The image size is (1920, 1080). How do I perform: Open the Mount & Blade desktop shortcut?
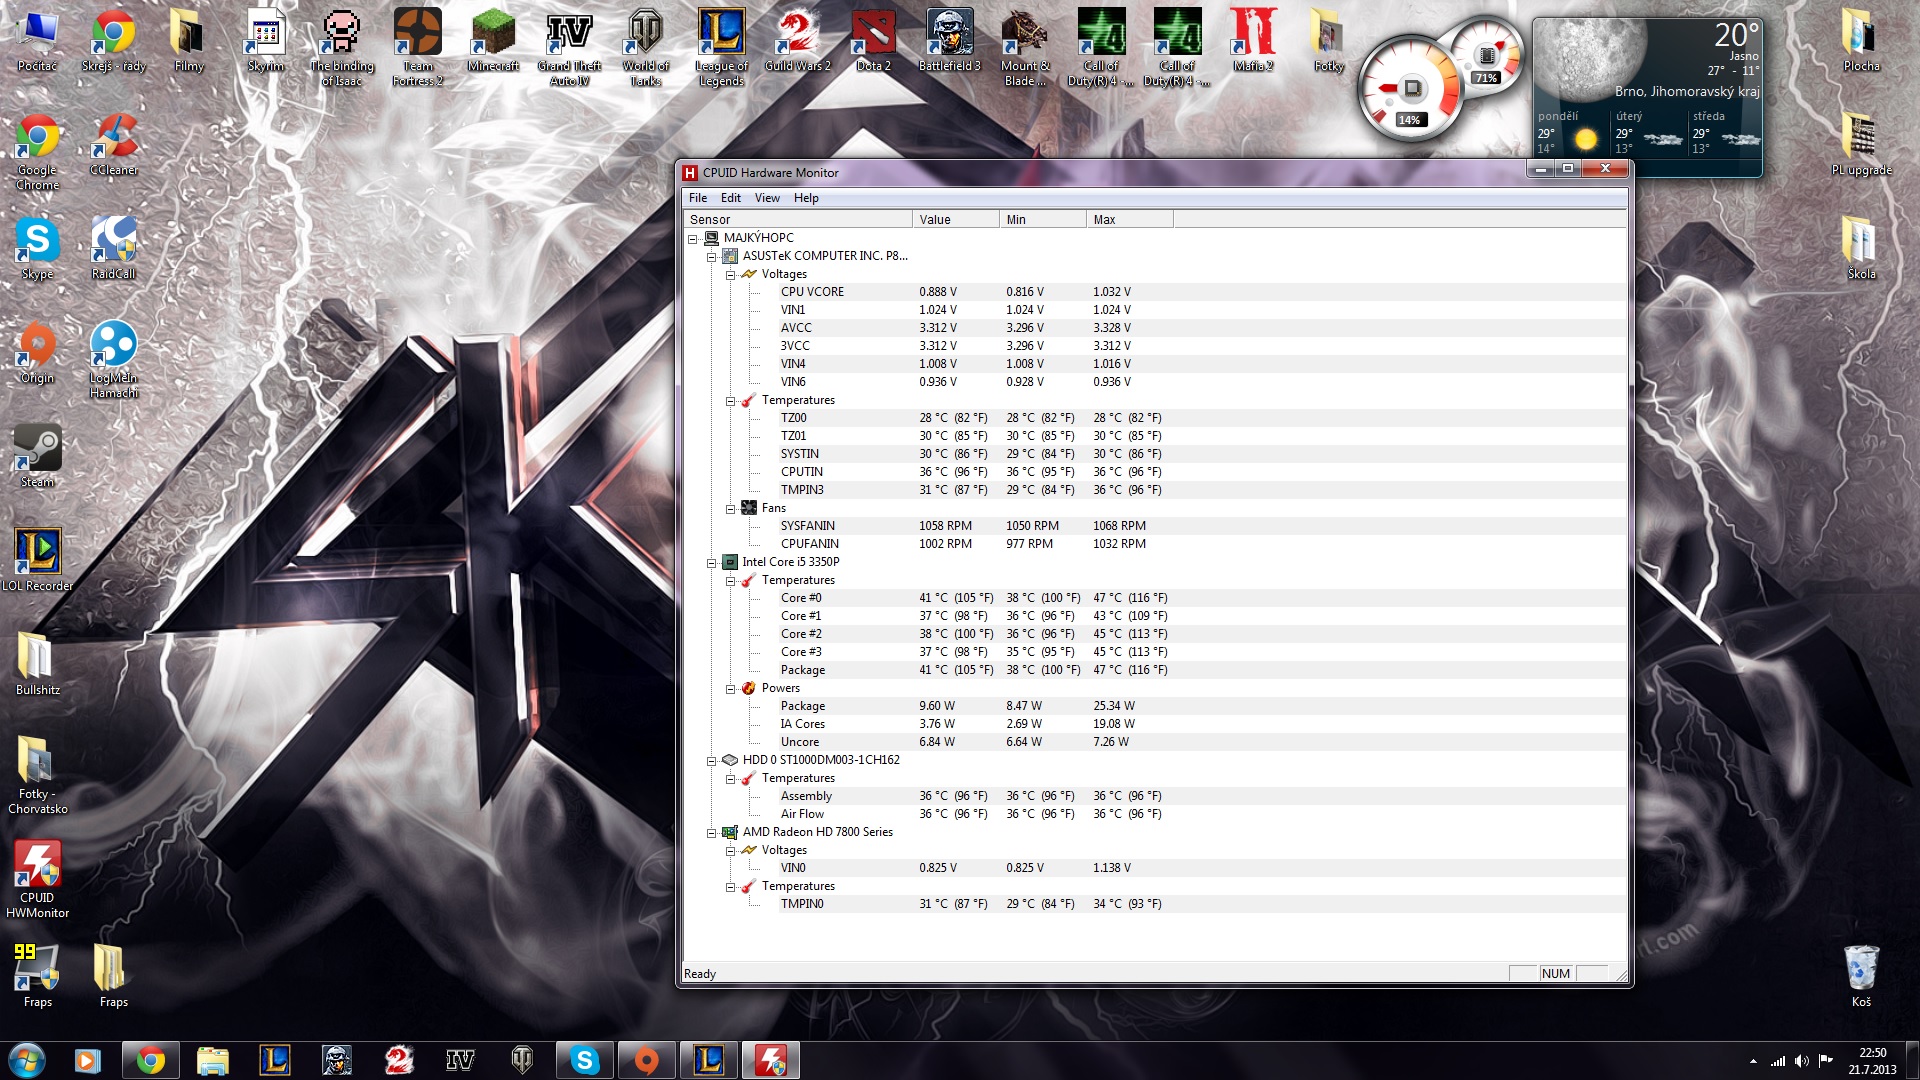coord(1026,48)
